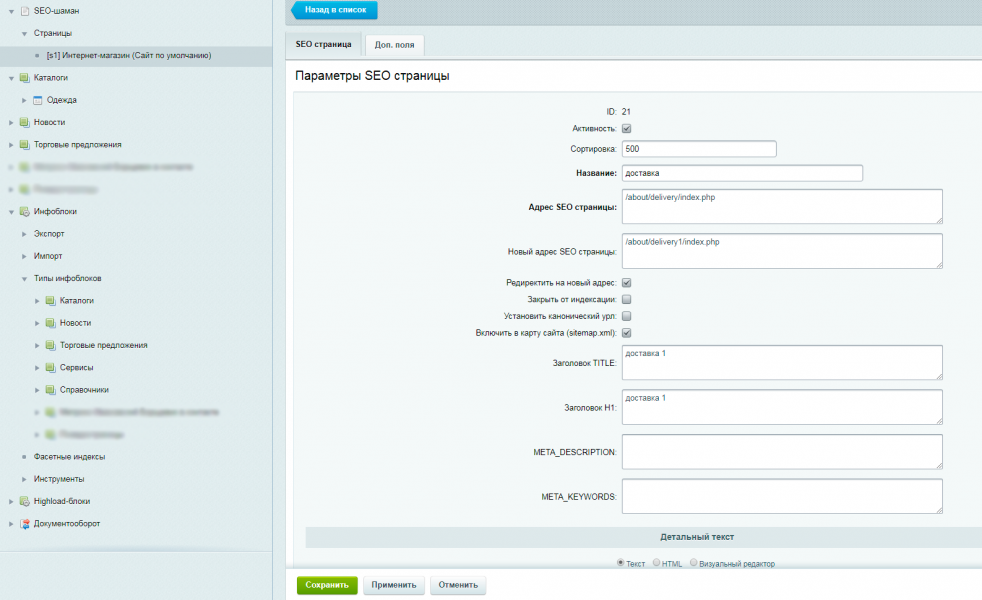
Task: Enable Установить канонический урл checkbox
Action: 626,316
